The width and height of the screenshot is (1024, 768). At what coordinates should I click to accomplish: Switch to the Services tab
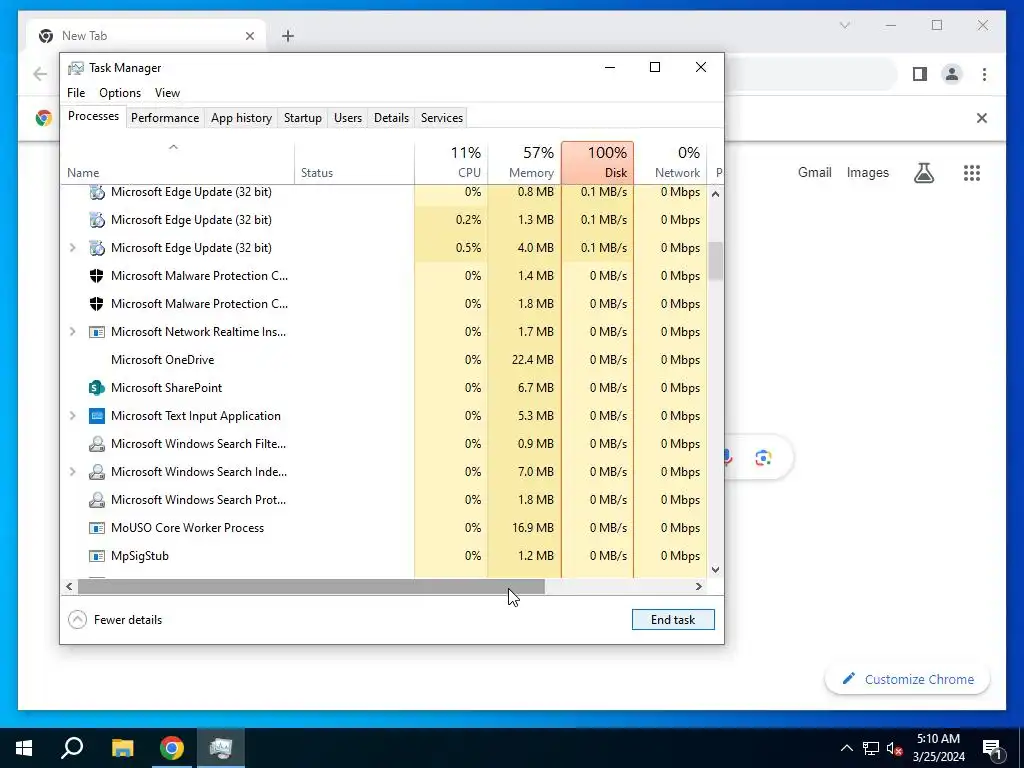[441, 118]
